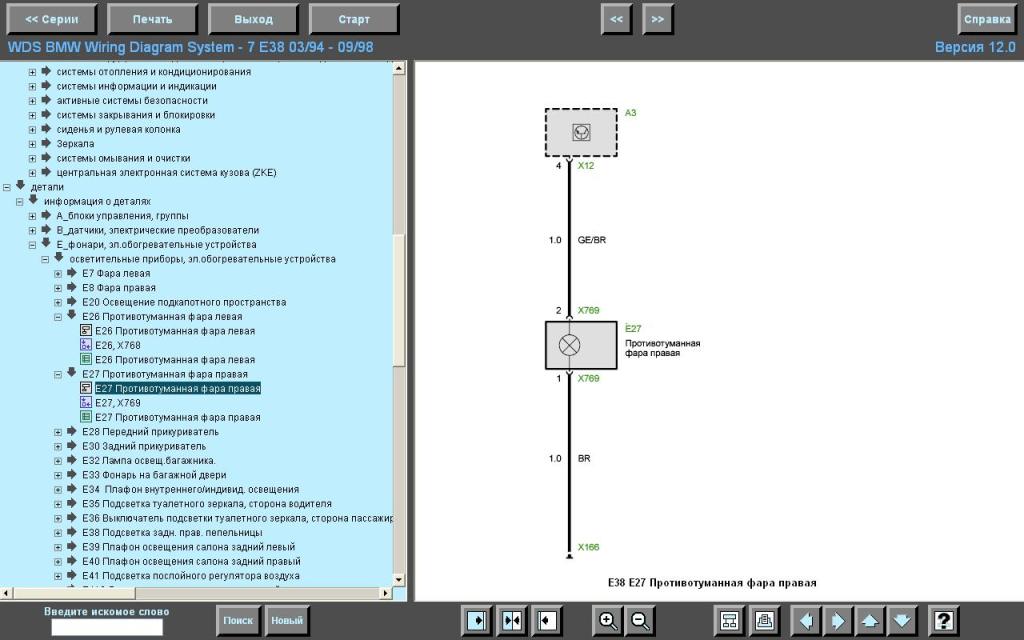
Task: Click connector icon beside E26, X768
Action: tap(86, 345)
